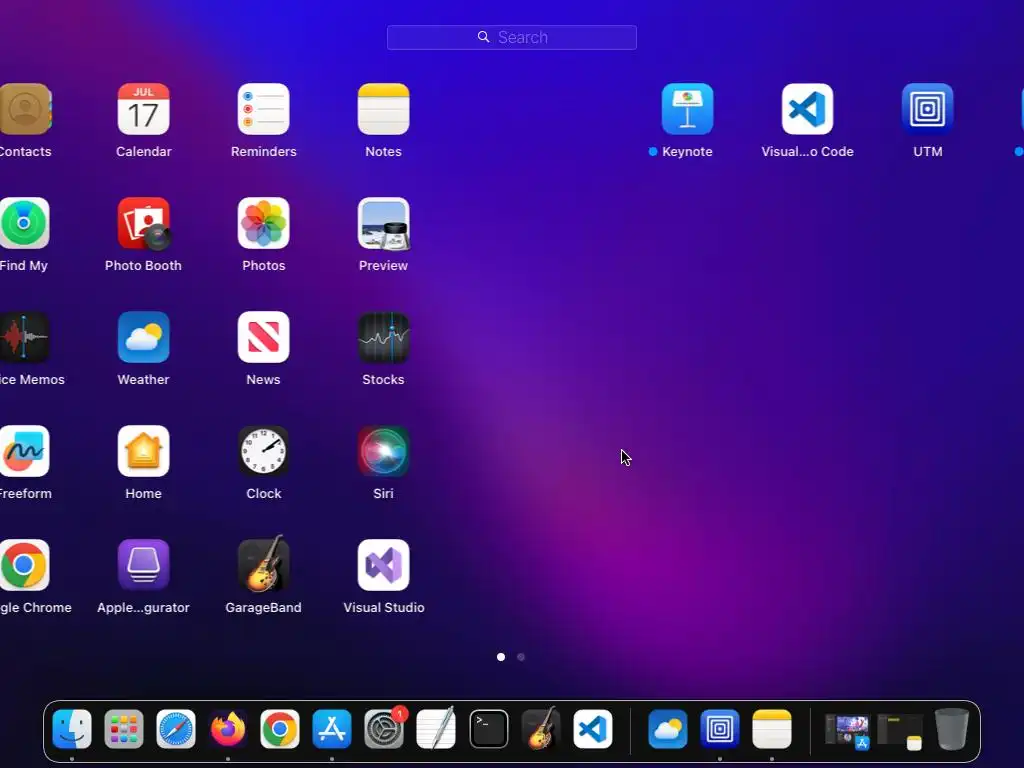Open GarageBand from the Launchpad grid

pos(263,564)
